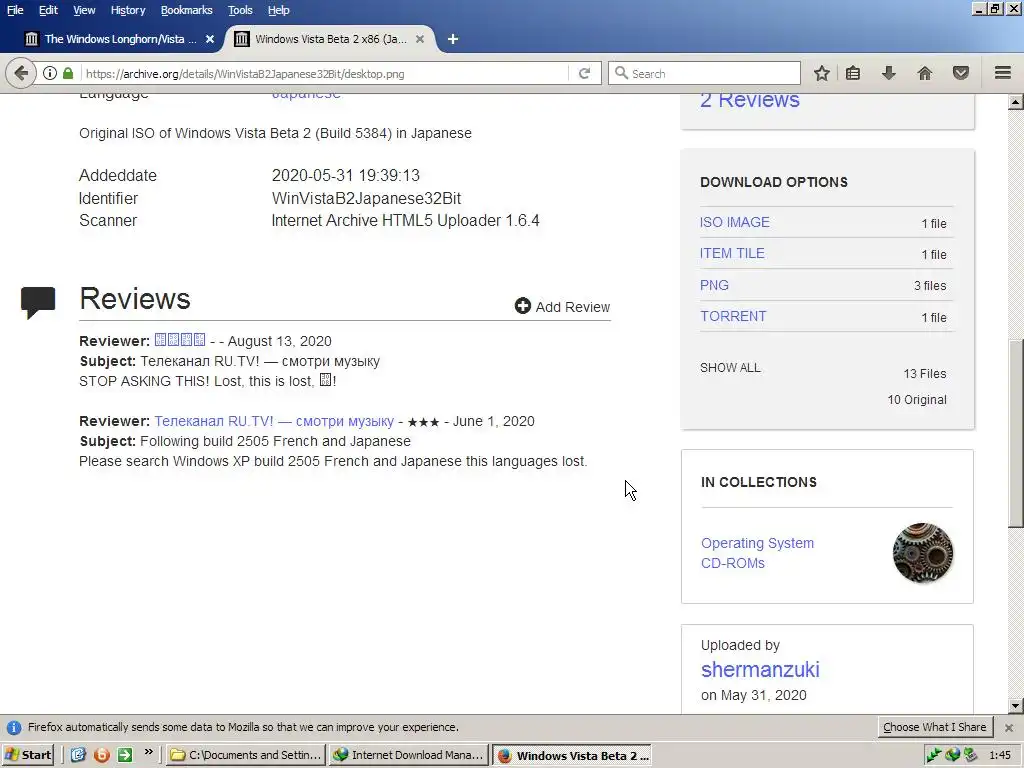Viewport: 1024px width, 768px height.
Task: Expand quick launch overflow chevron
Action: tap(148, 752)
